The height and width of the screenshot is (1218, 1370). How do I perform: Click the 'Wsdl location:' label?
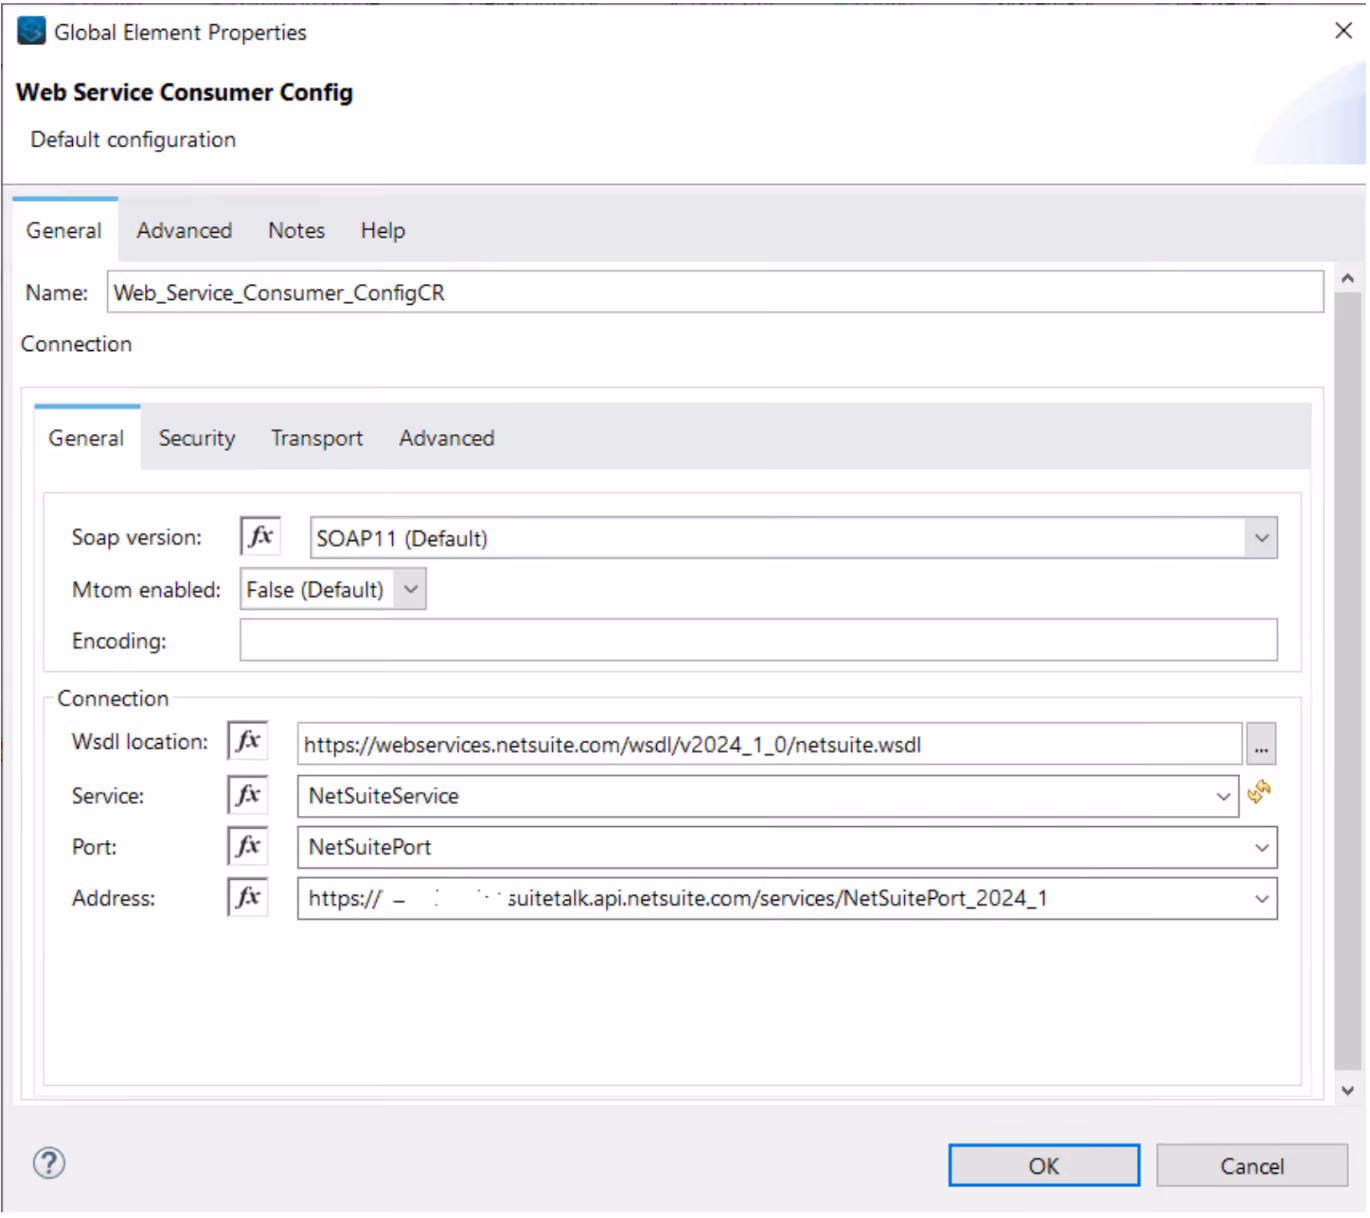(x=140, y=742)
